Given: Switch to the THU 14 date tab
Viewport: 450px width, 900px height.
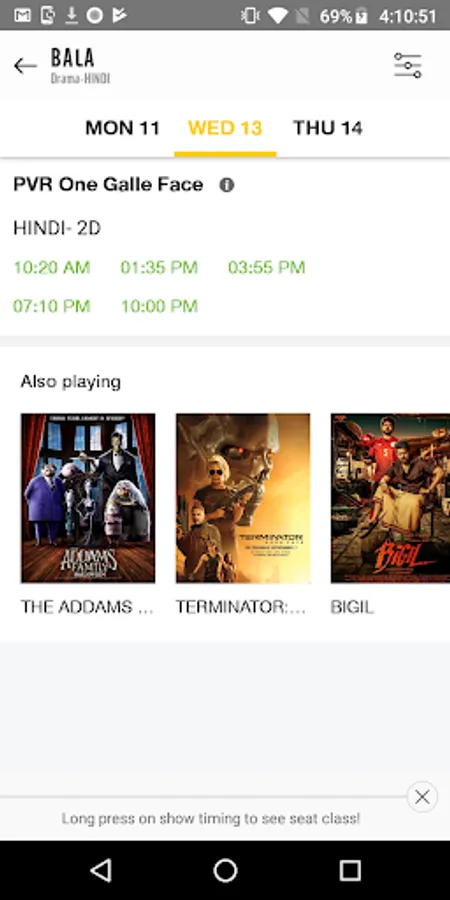Looking at the screenshot, I should coord(328,128).
